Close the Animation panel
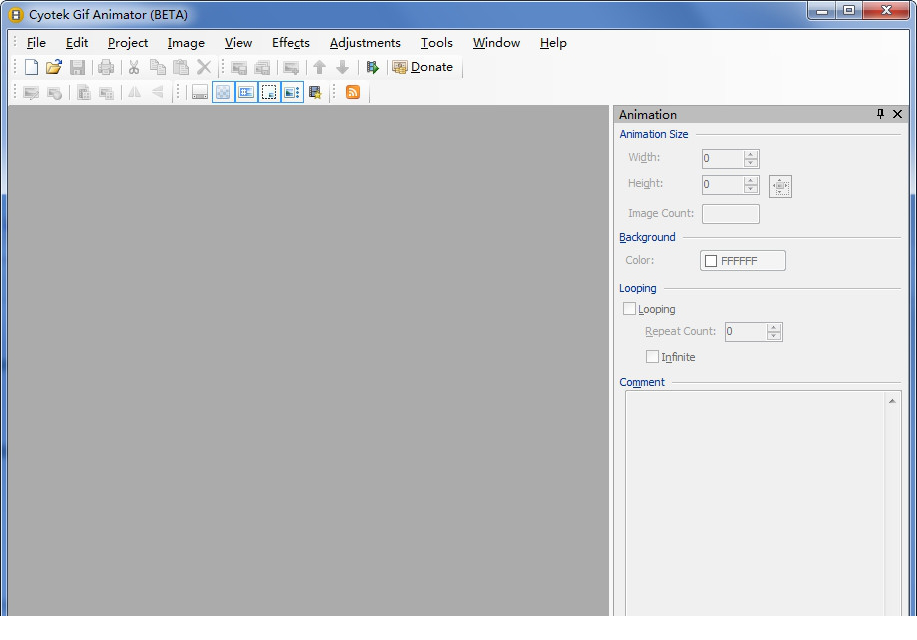This screenshot has width=917, height=640. [897, 114]
